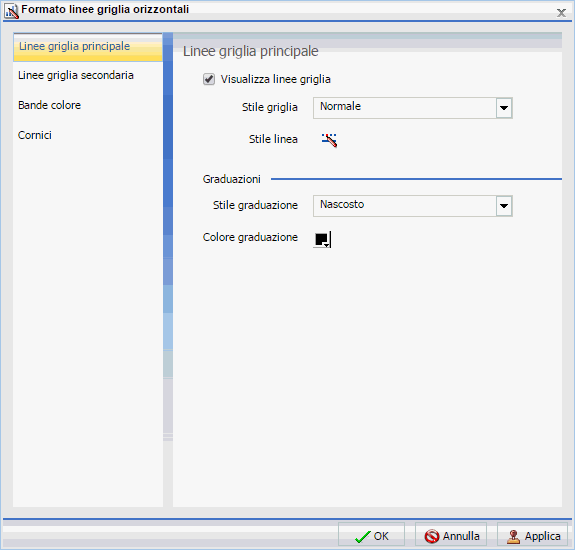575x550 pixels.
Task: Select Linee griglia principale tab
Action: [x=88, y=47]
